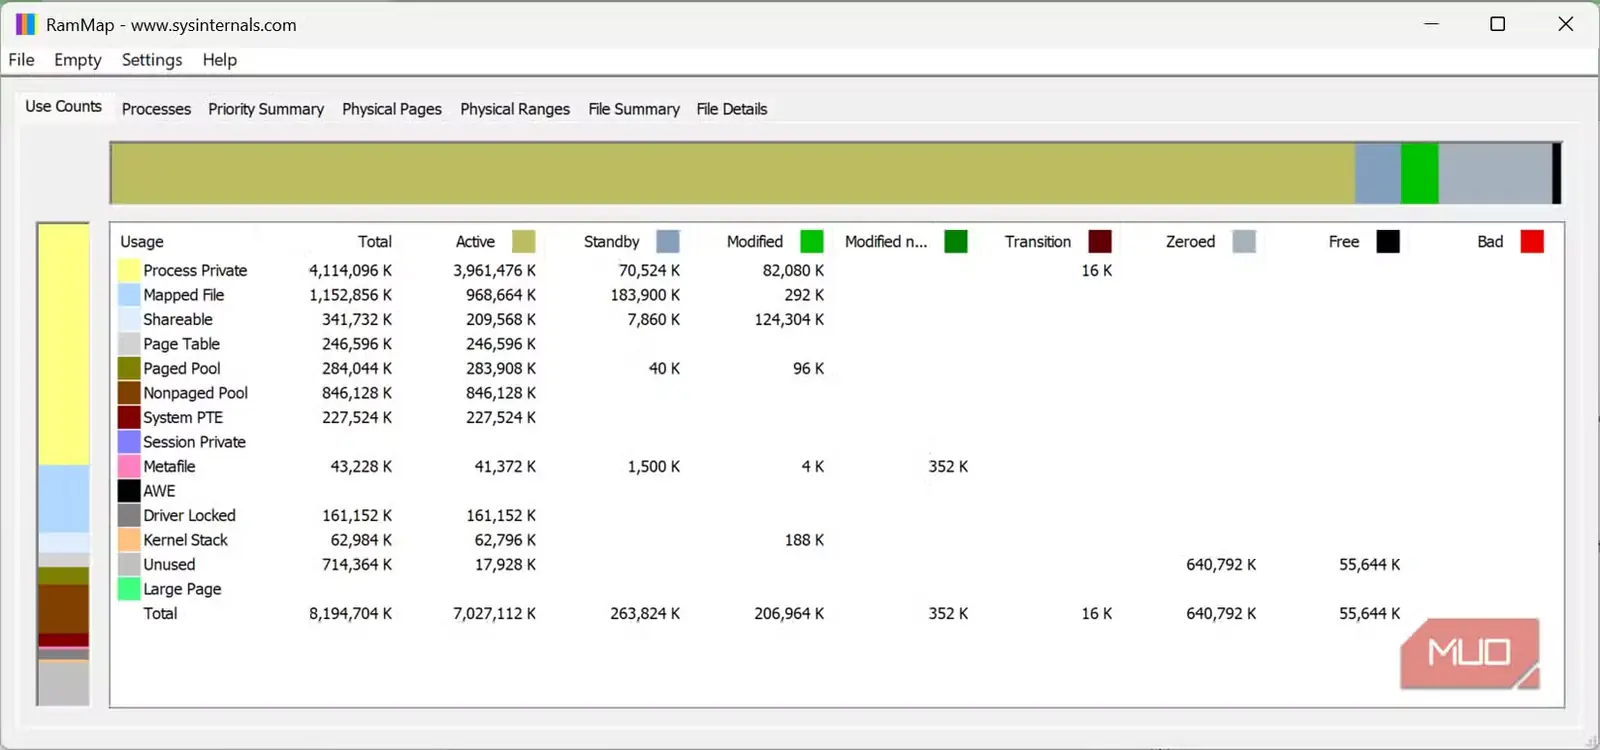Select the Kernel Stack row label
Image resolution: width=1600 pixels, height=750 pixels.
186,540
